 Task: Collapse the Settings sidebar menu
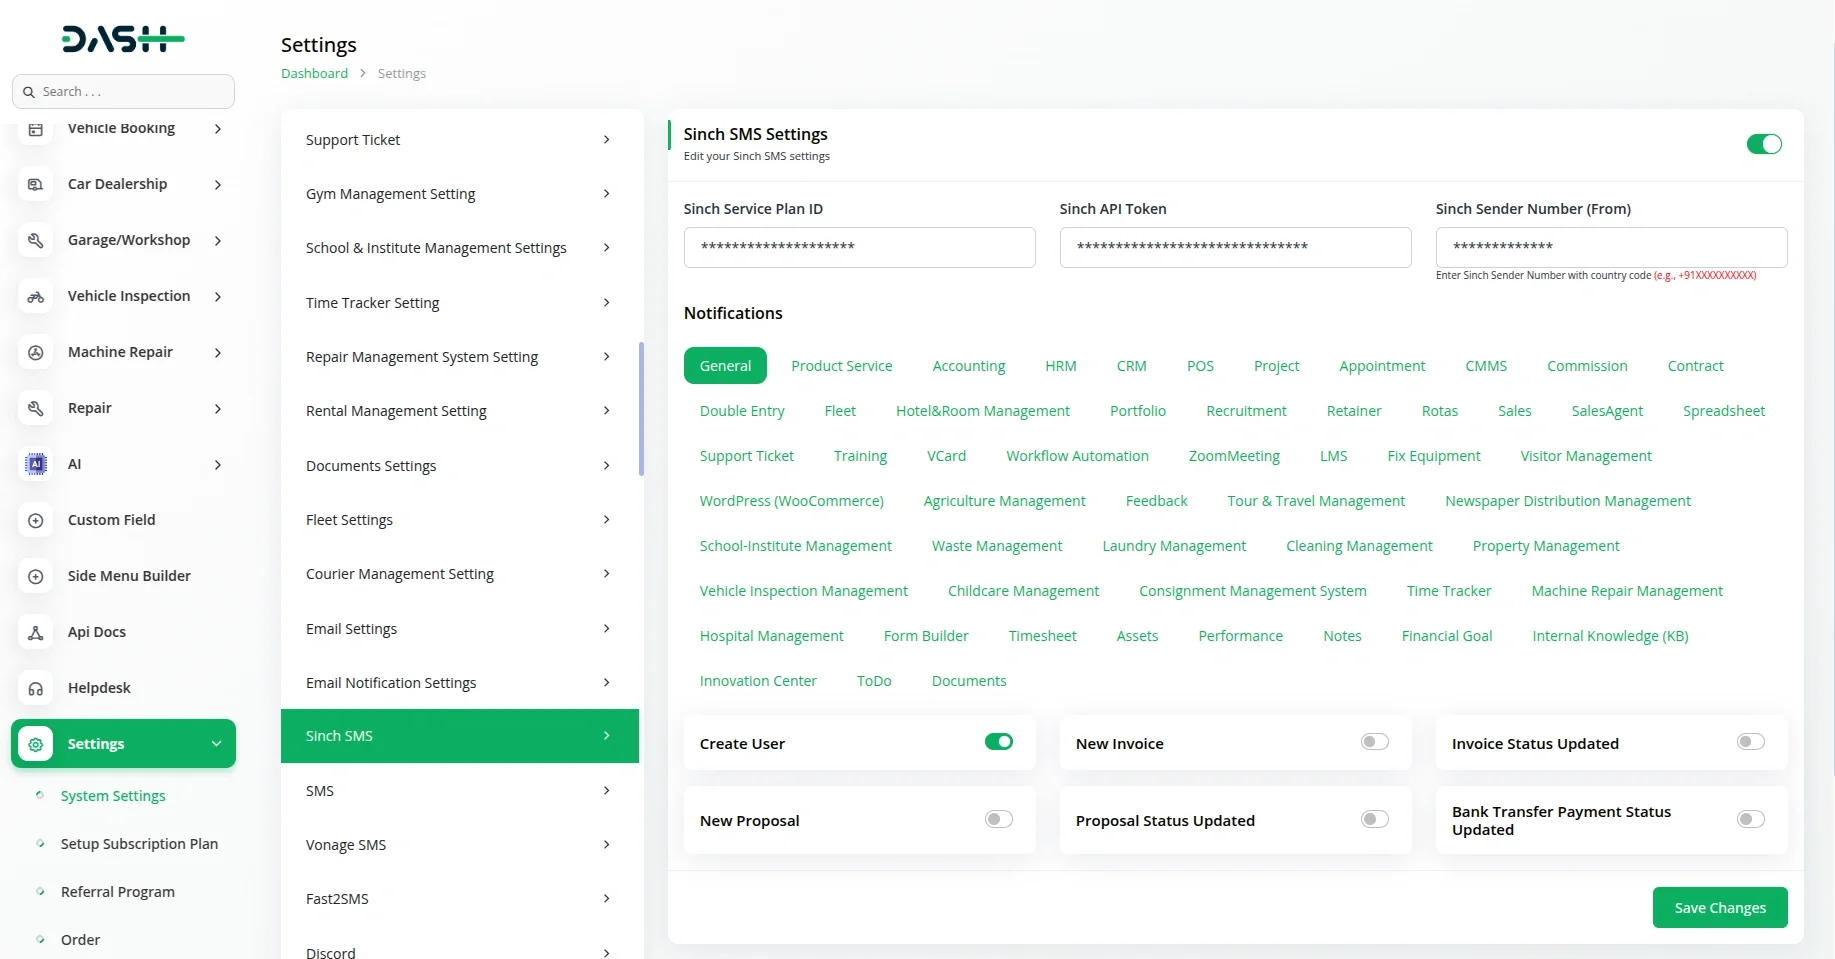(x=216, y=744)
